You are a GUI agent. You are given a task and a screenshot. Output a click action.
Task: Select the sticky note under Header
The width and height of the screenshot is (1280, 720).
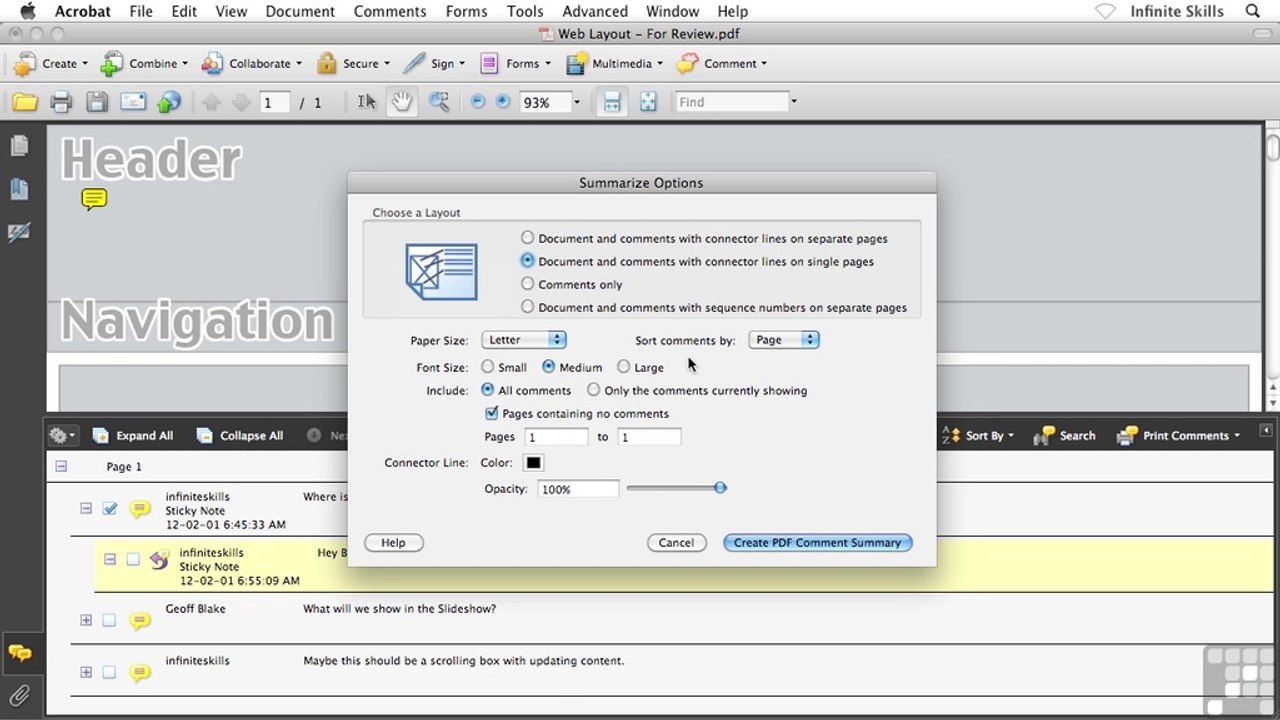point(94,199)
